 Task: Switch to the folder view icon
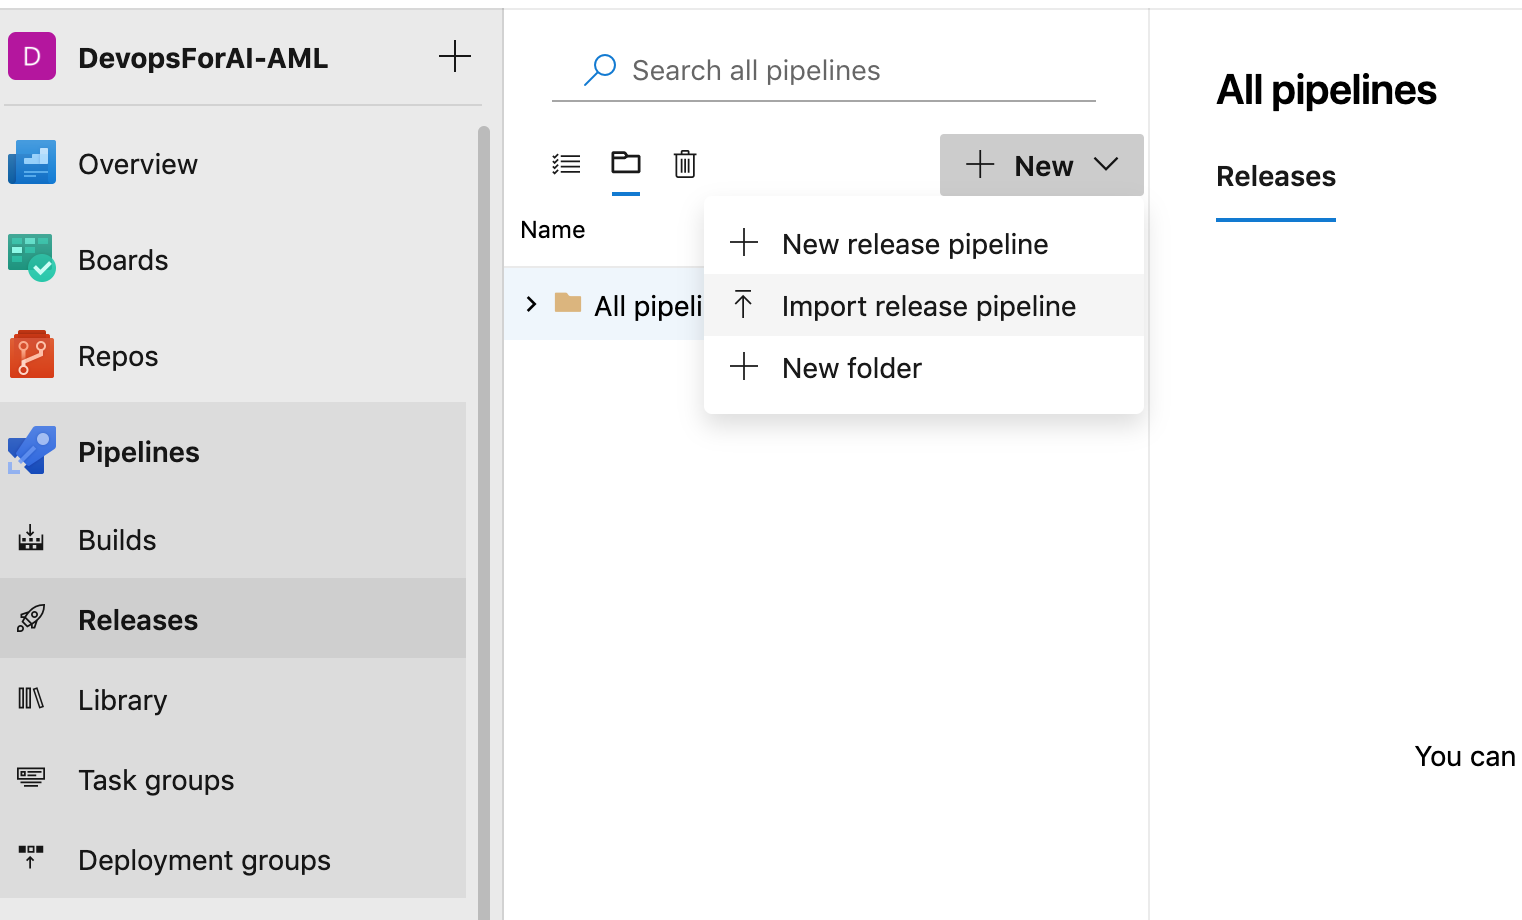[x=626, y=162]
